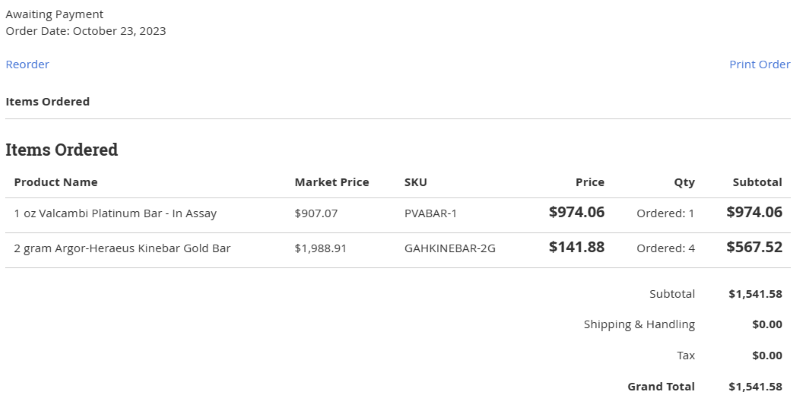This screenshot has width=800, height=405.
Task: Select the 1 oz Valcambi Platinum Bar product name
Action: pos(115,213)
